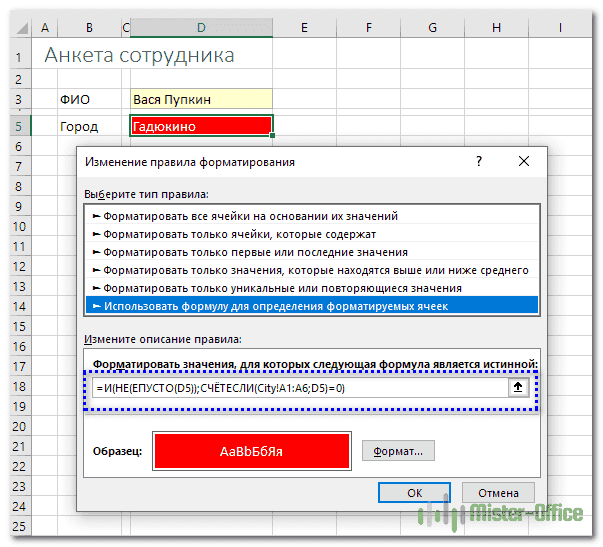The image size is (603, 547).
Task: Click the help question mark in dialog
Action: click(x=479, y=161)
